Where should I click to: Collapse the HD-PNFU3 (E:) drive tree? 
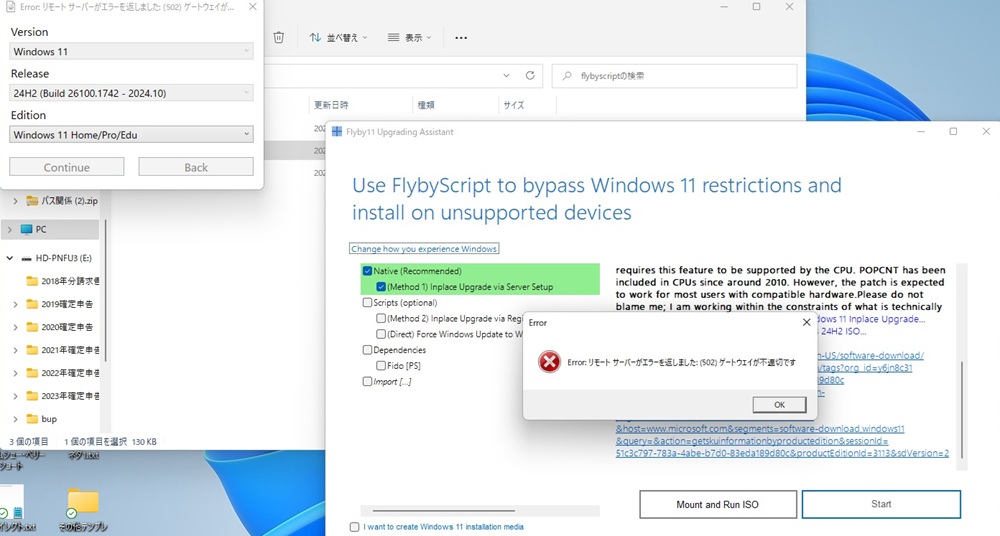tap(10, 258)
